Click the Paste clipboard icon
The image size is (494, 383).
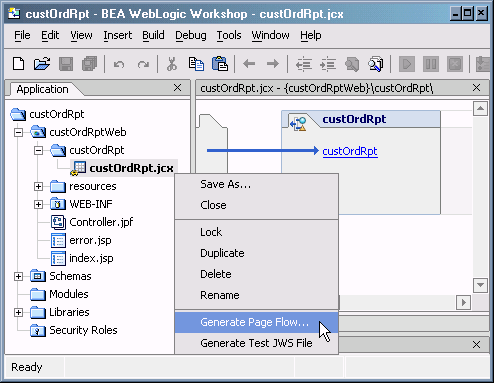tap(220, 63)
